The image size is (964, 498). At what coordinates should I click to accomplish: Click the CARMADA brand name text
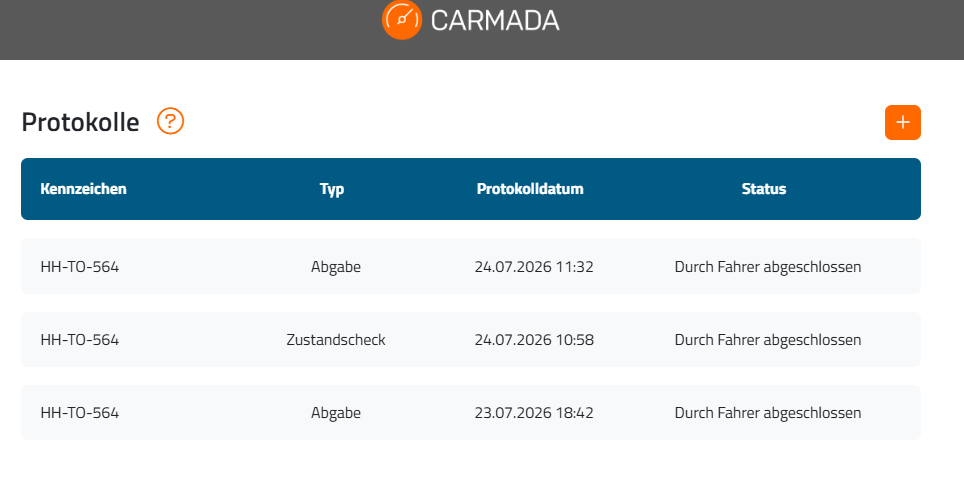click(495, 21)
